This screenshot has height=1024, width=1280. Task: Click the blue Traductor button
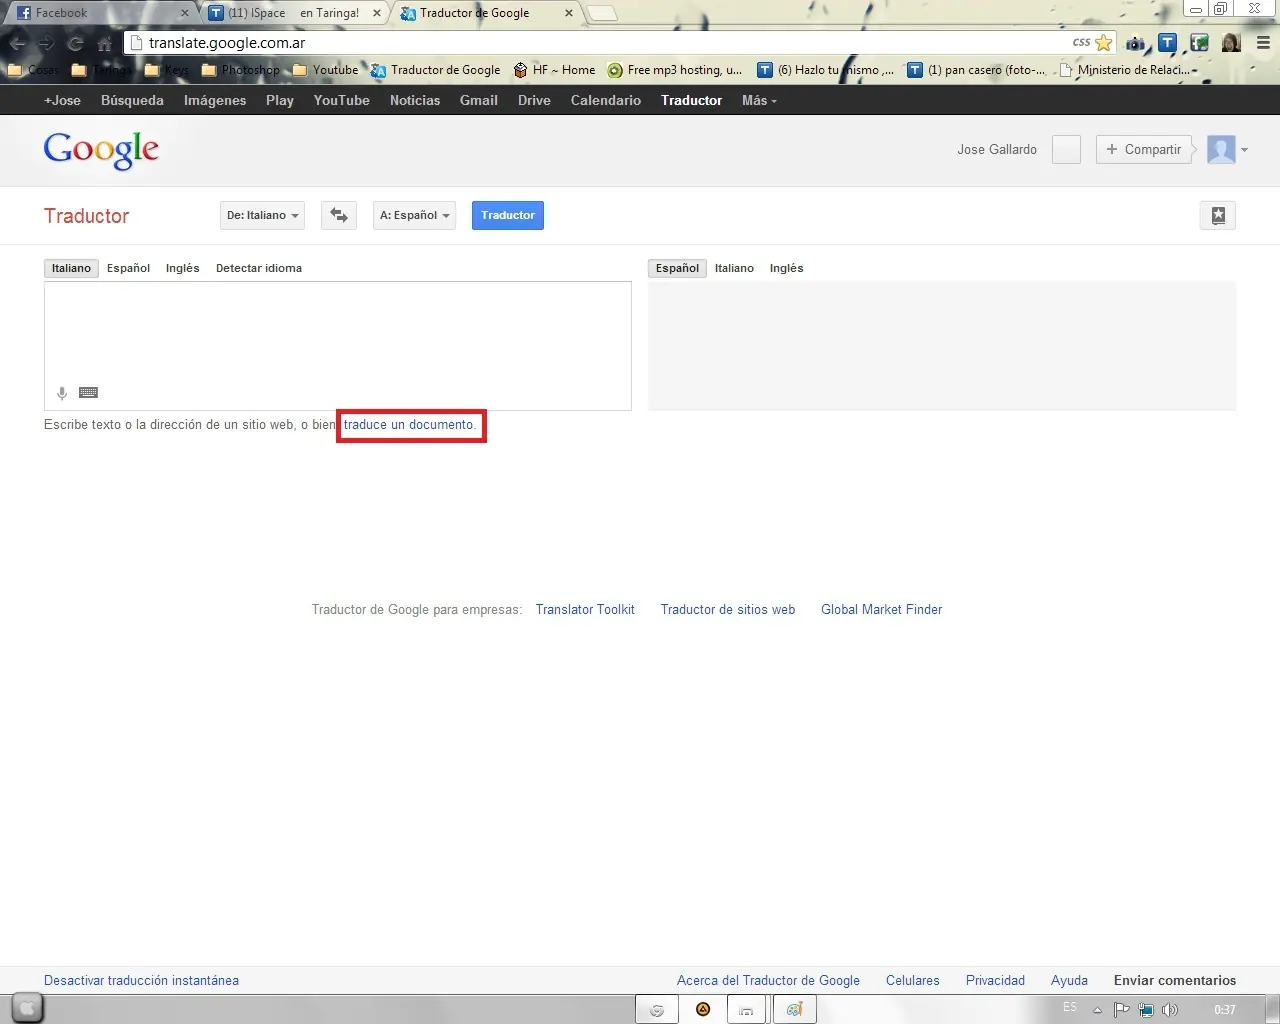pyautogui.click(x=508, y=215)
